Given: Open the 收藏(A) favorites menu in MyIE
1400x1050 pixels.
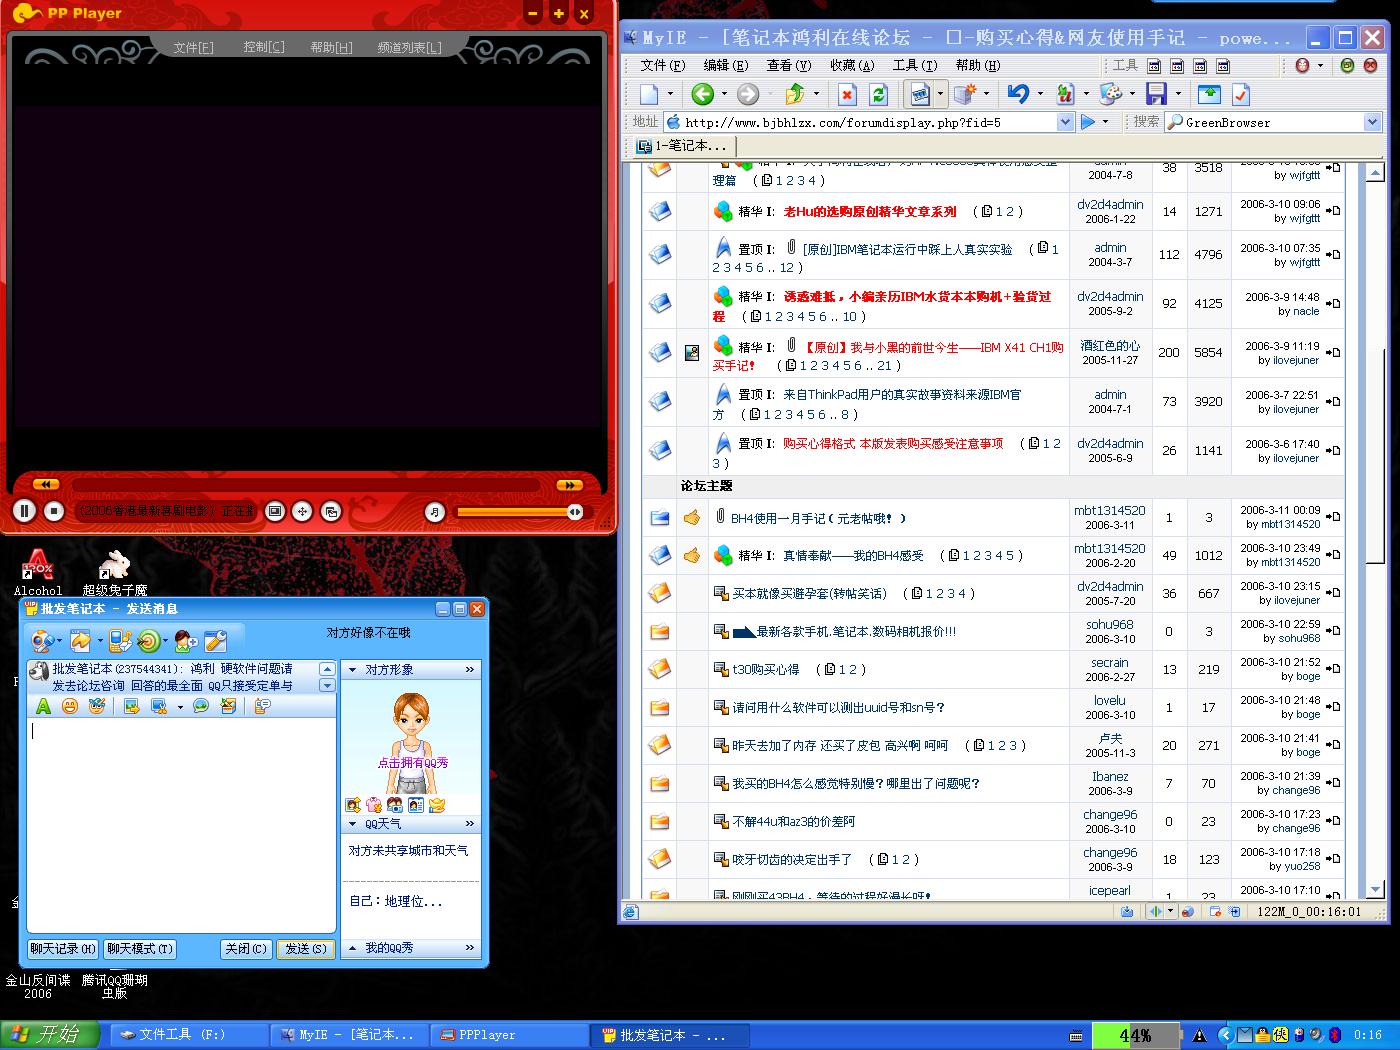Looking at the screenshot, I should (x=851, y=65).
